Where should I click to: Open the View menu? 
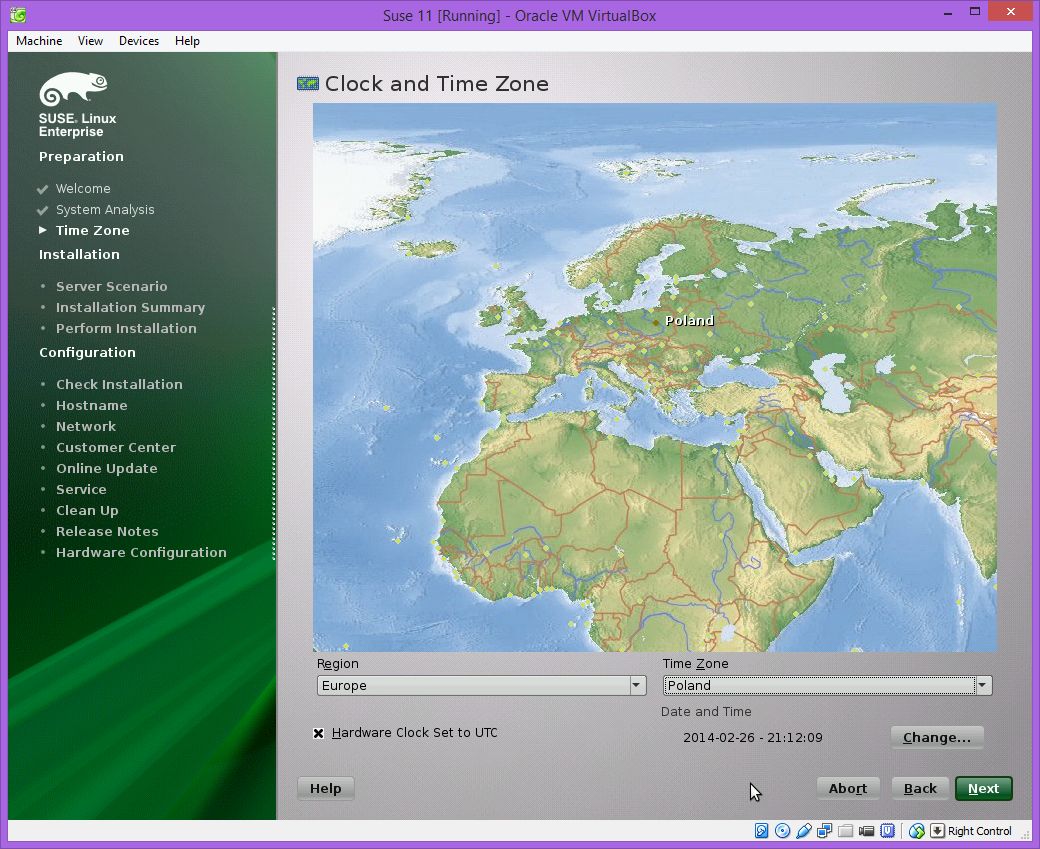tap(90, 40)
